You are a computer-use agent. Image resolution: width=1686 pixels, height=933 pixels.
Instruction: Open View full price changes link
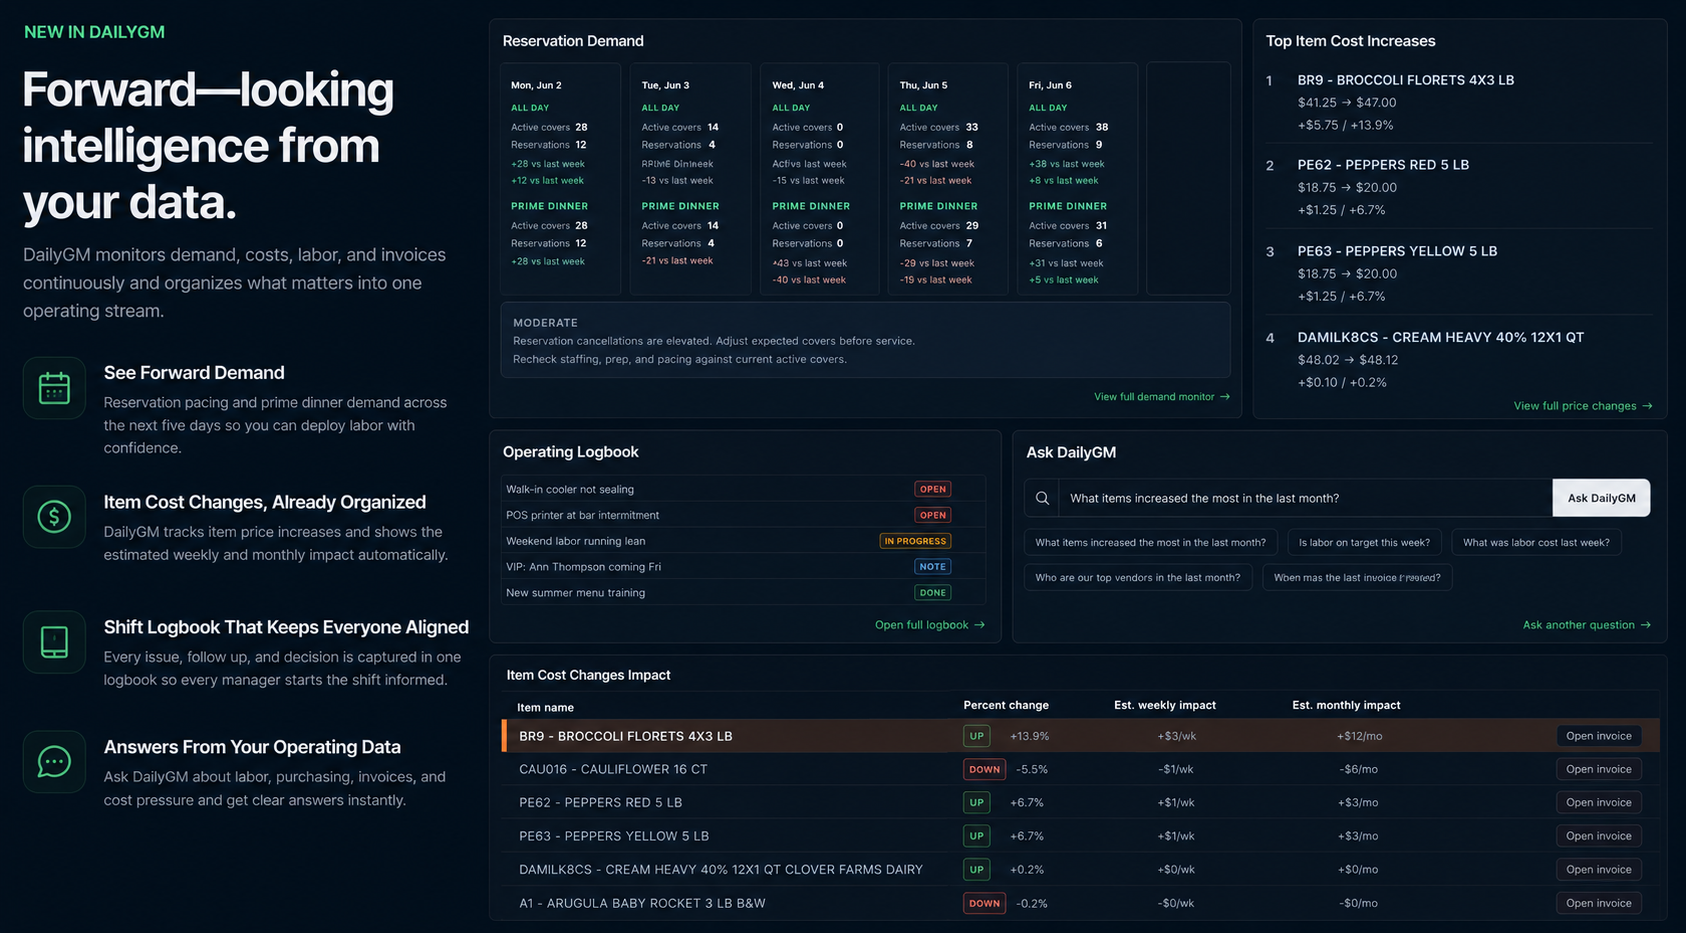click(1582, 406)
